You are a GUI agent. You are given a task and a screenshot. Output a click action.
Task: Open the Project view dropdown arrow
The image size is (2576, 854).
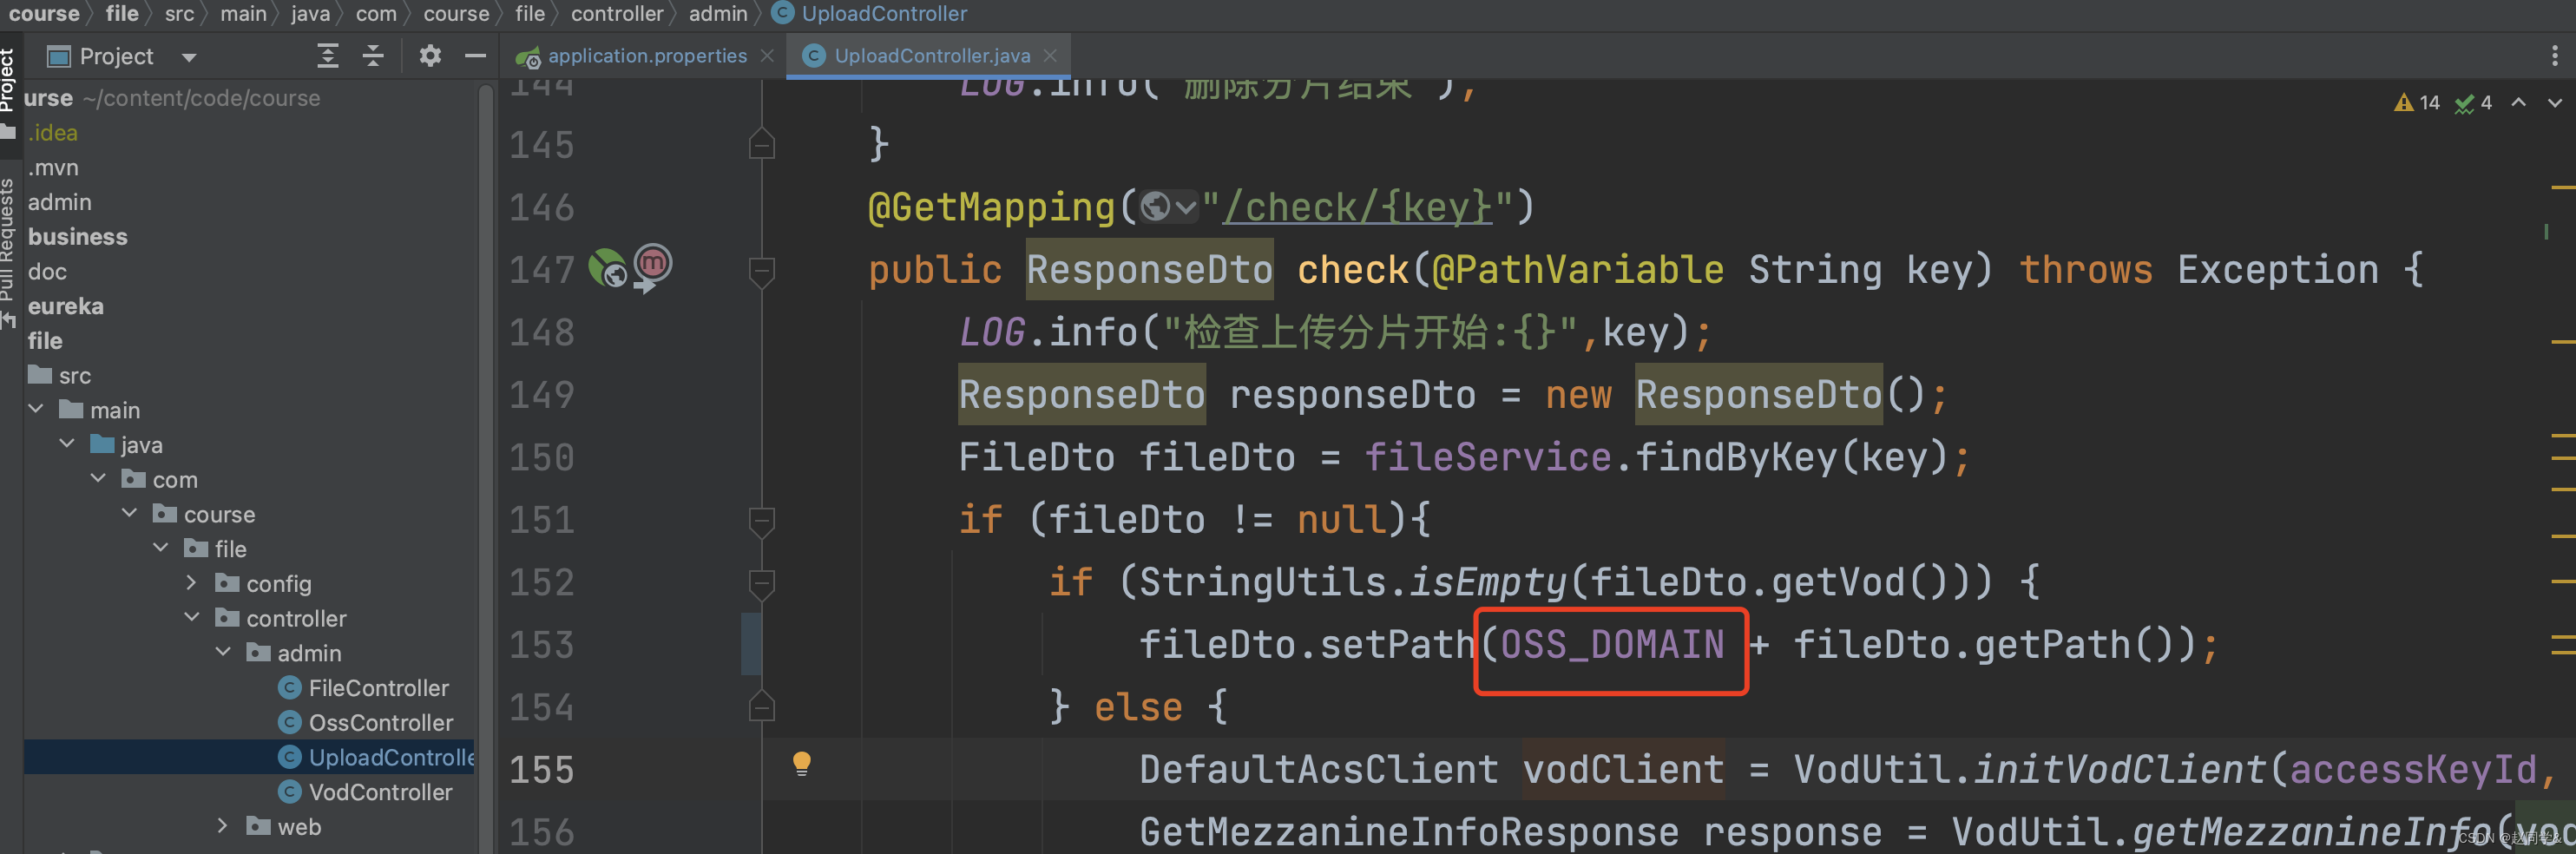[188, 57]
